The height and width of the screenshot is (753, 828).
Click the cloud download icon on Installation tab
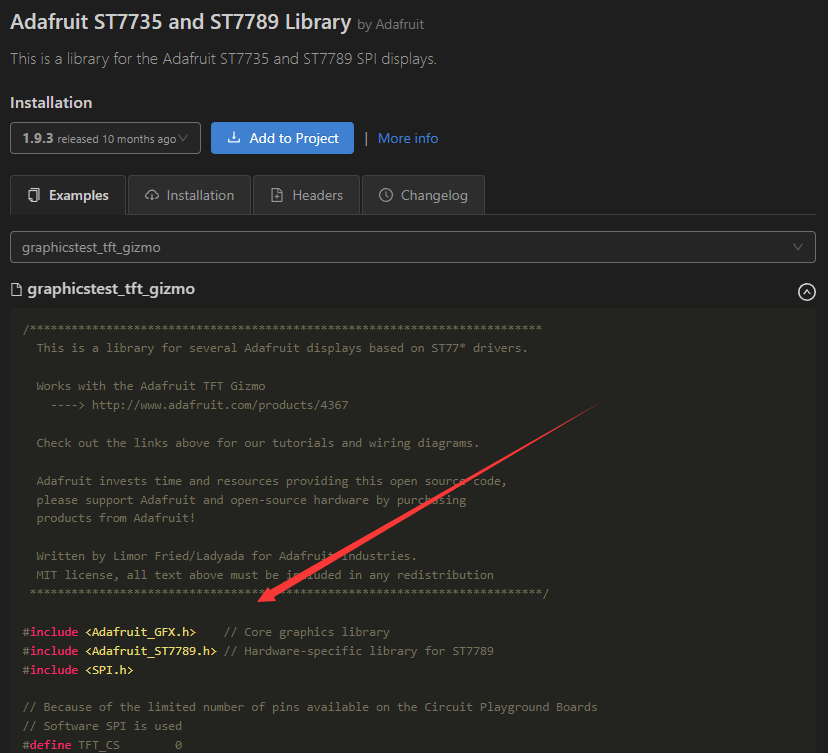(x=152, y=195)
